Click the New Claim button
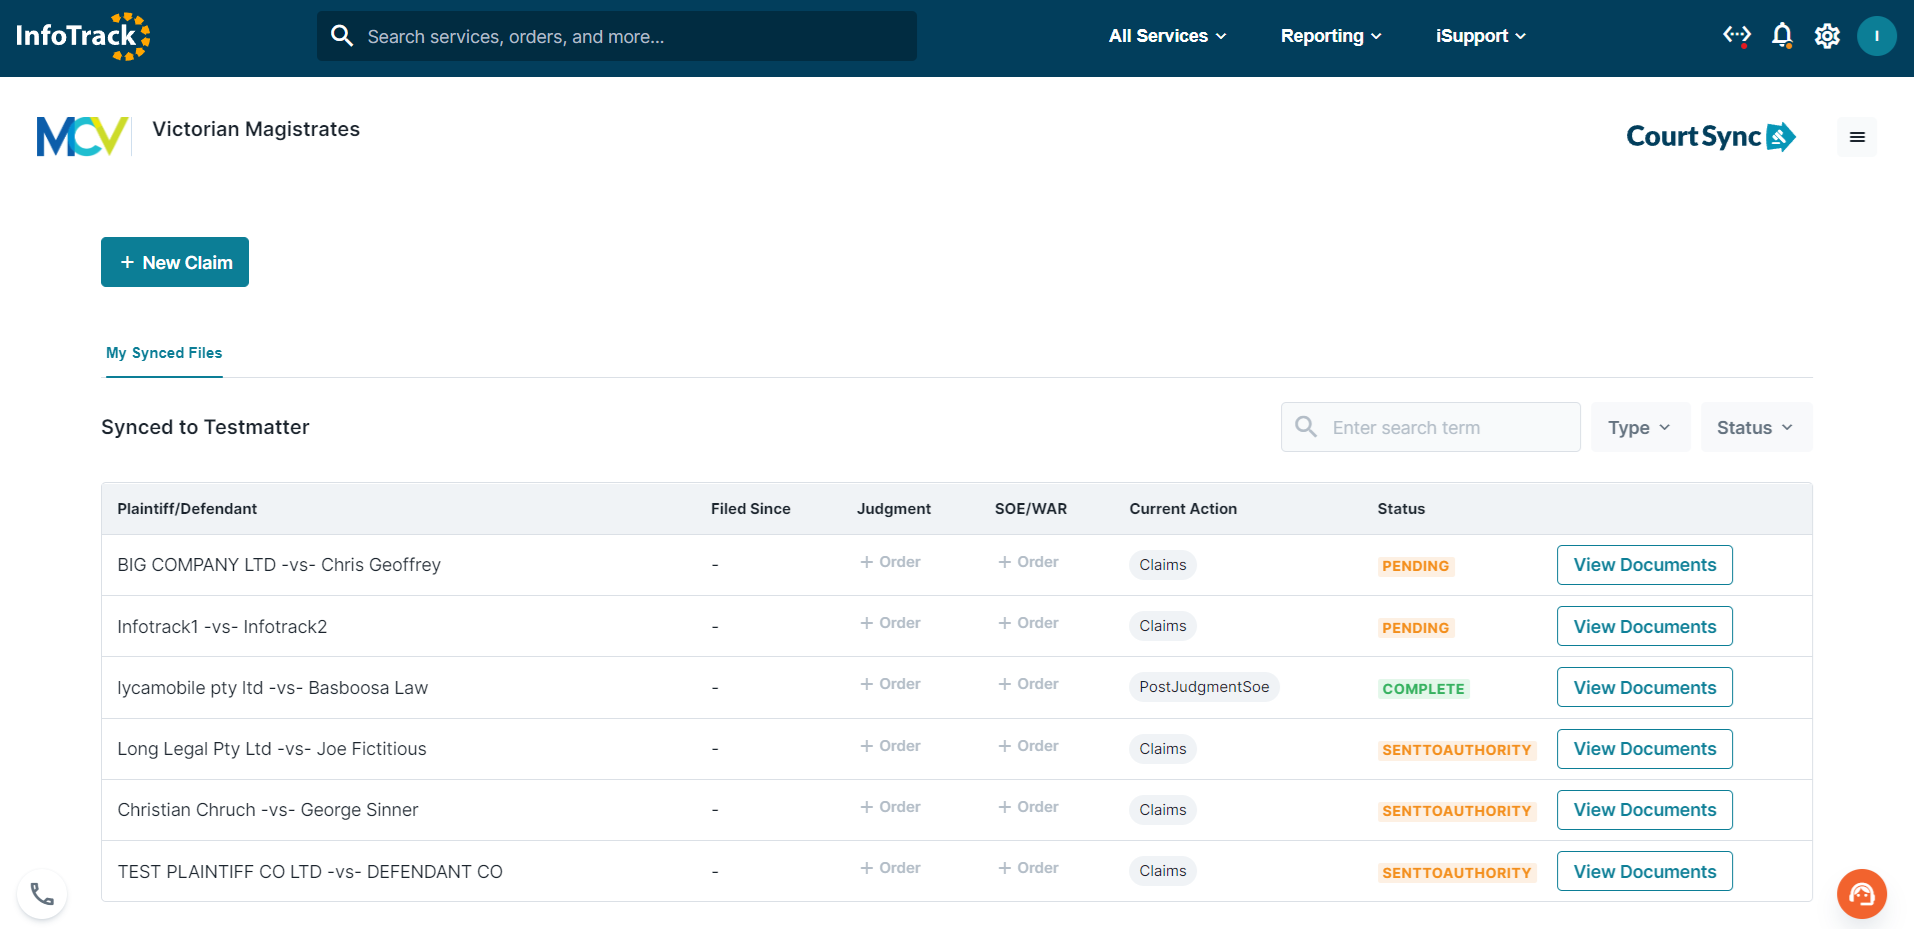 (175, 262)
